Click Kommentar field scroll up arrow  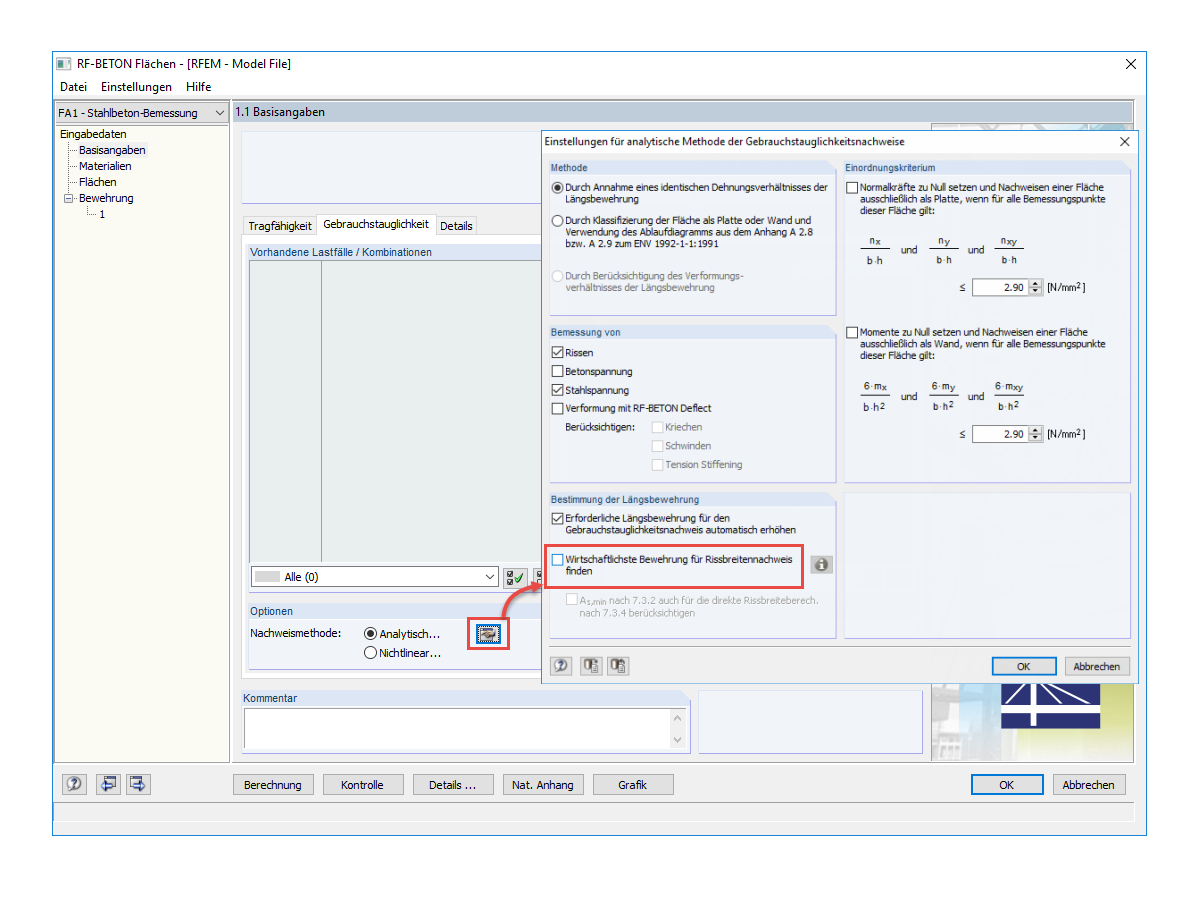click(x=679, y=718)
